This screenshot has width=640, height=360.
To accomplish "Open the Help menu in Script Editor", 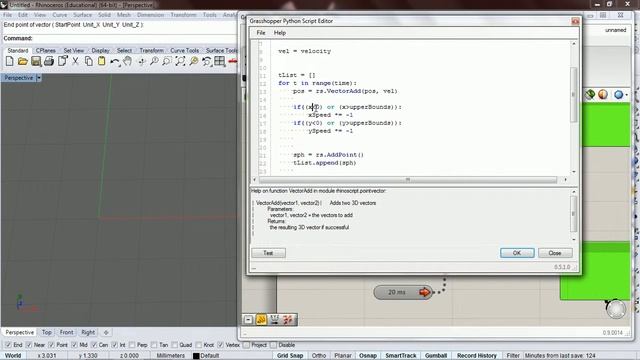I will pos(280,33).
